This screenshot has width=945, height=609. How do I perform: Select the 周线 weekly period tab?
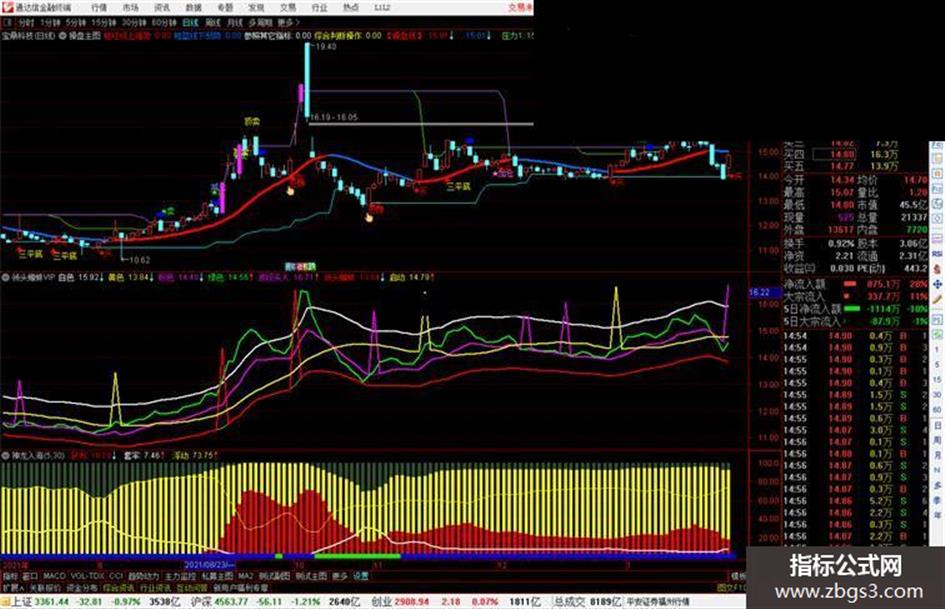click(213, 22)
